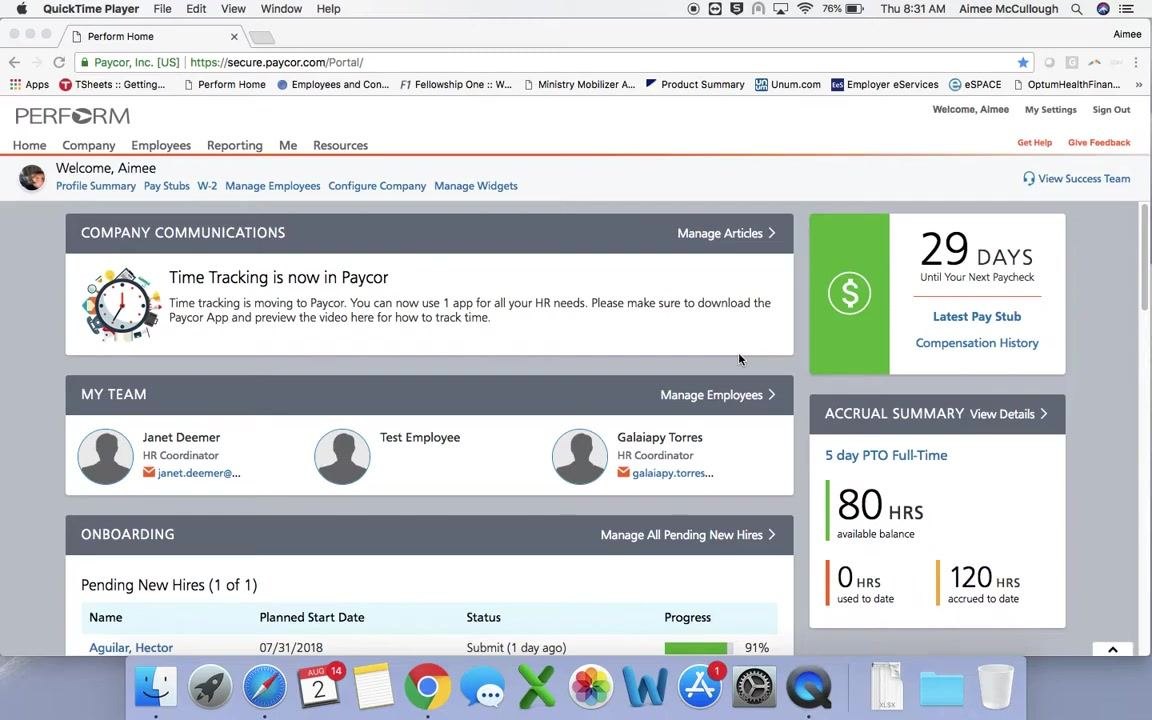Open the Resources navigation menu
Screen dimensions: 1152x720
(340, 145)
